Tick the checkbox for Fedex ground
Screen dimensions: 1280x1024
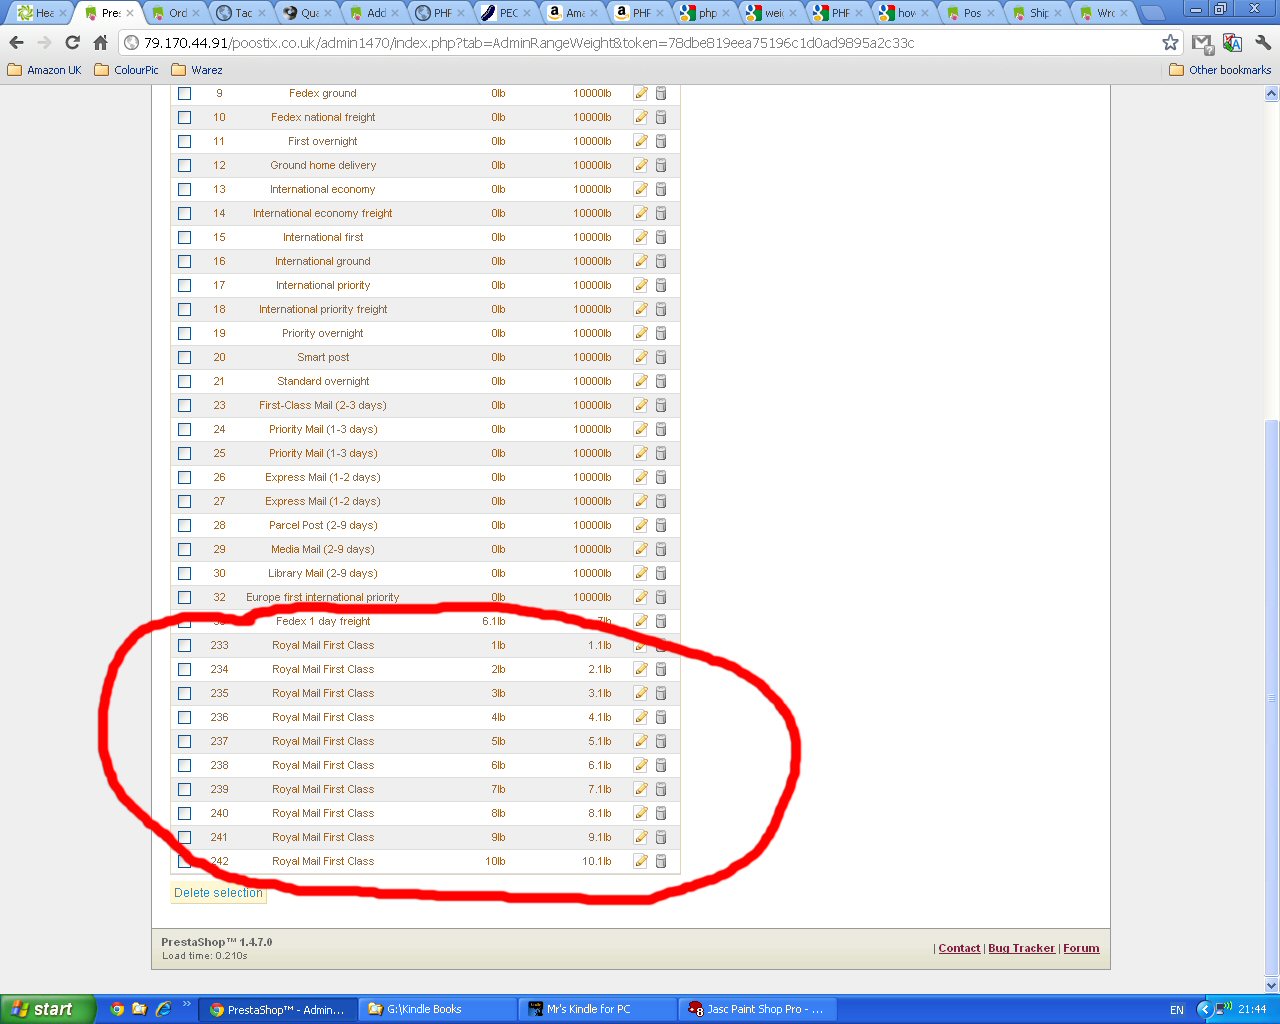pos(184,93)
